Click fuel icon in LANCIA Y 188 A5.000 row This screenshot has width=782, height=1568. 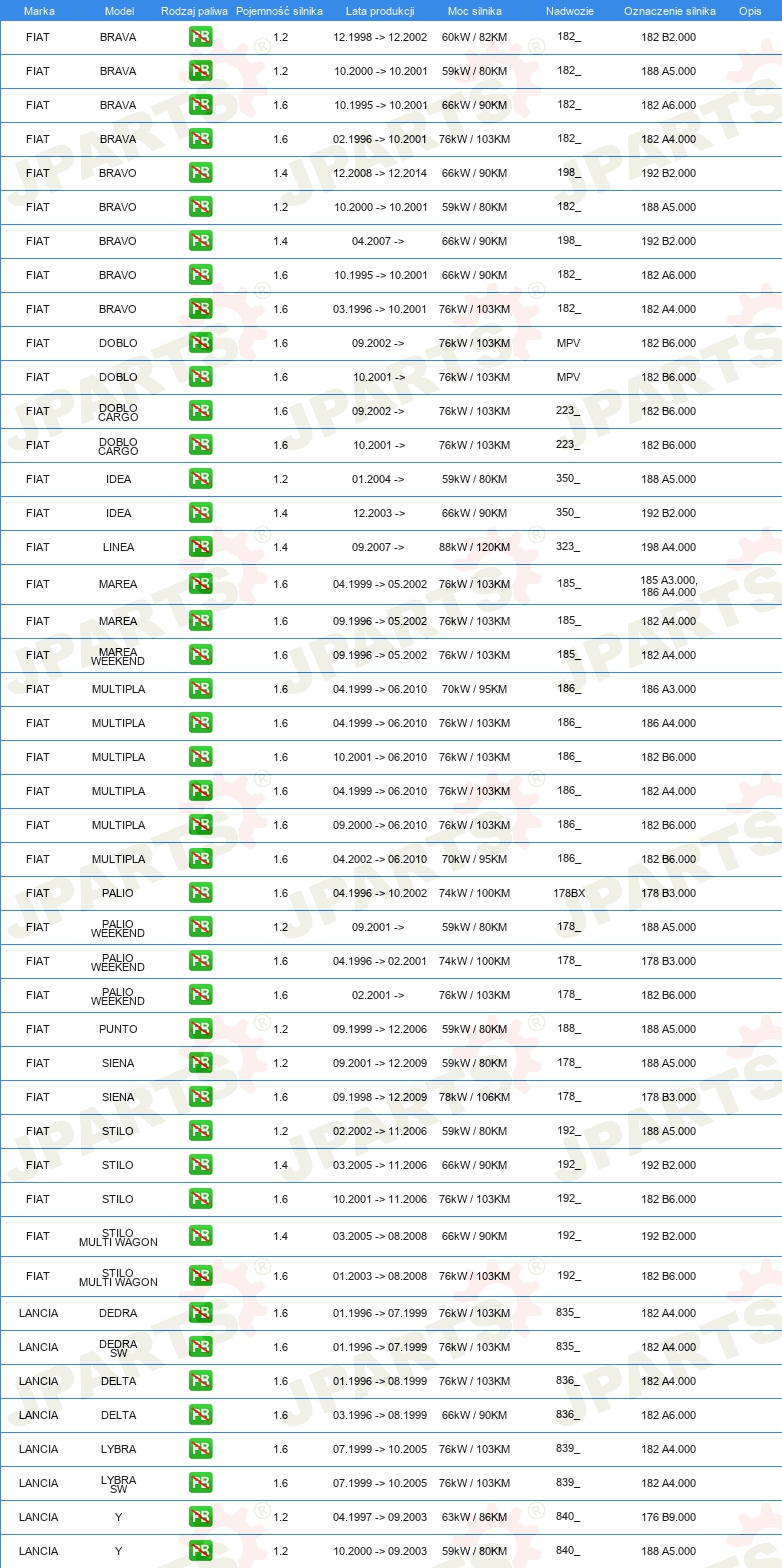(200, 1551)
